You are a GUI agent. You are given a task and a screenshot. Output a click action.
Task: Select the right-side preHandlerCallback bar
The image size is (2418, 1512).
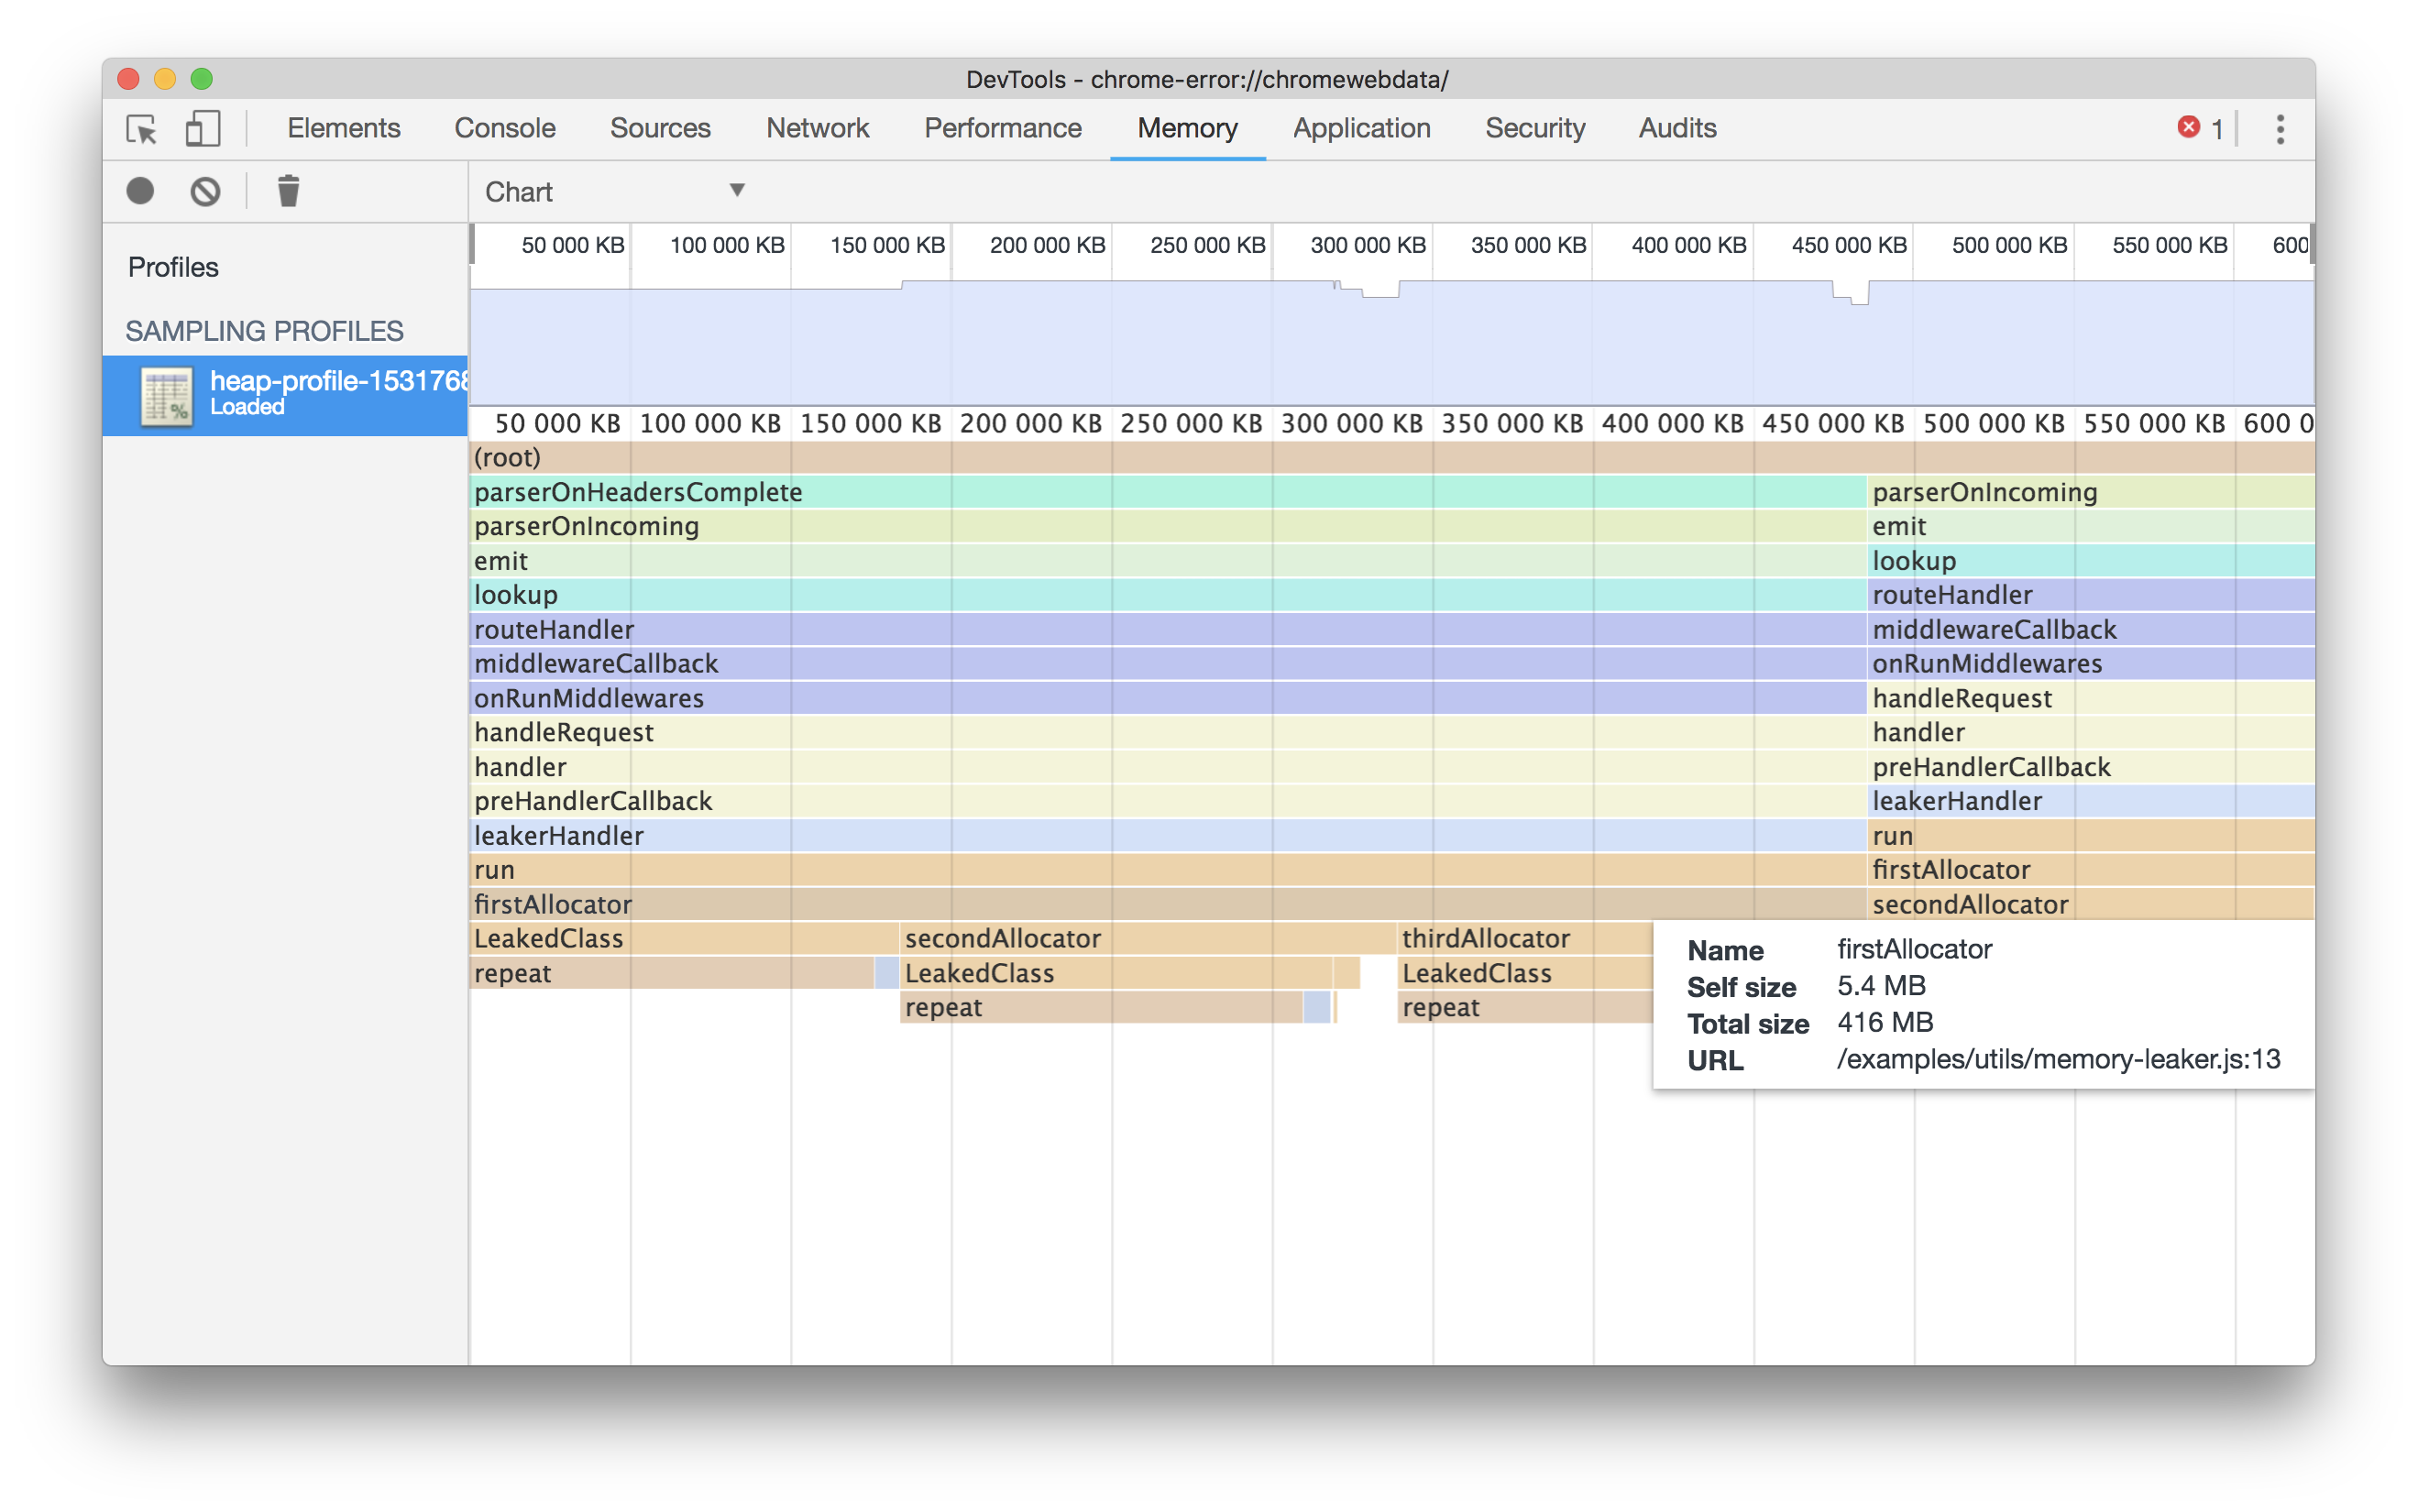point(2090,767)
